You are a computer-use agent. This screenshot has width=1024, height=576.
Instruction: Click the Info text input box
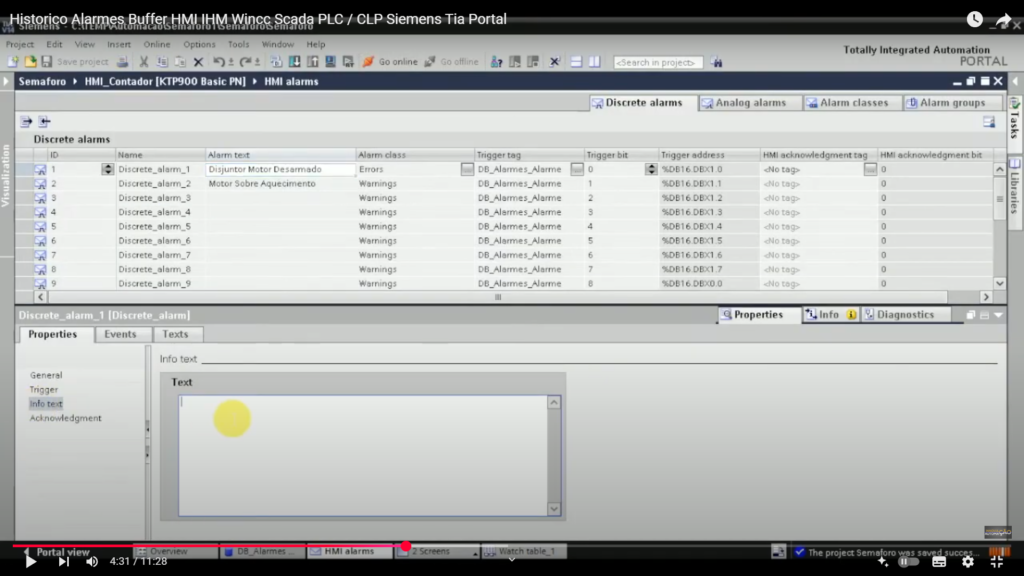pyautogui.click(x=364, y=455)
